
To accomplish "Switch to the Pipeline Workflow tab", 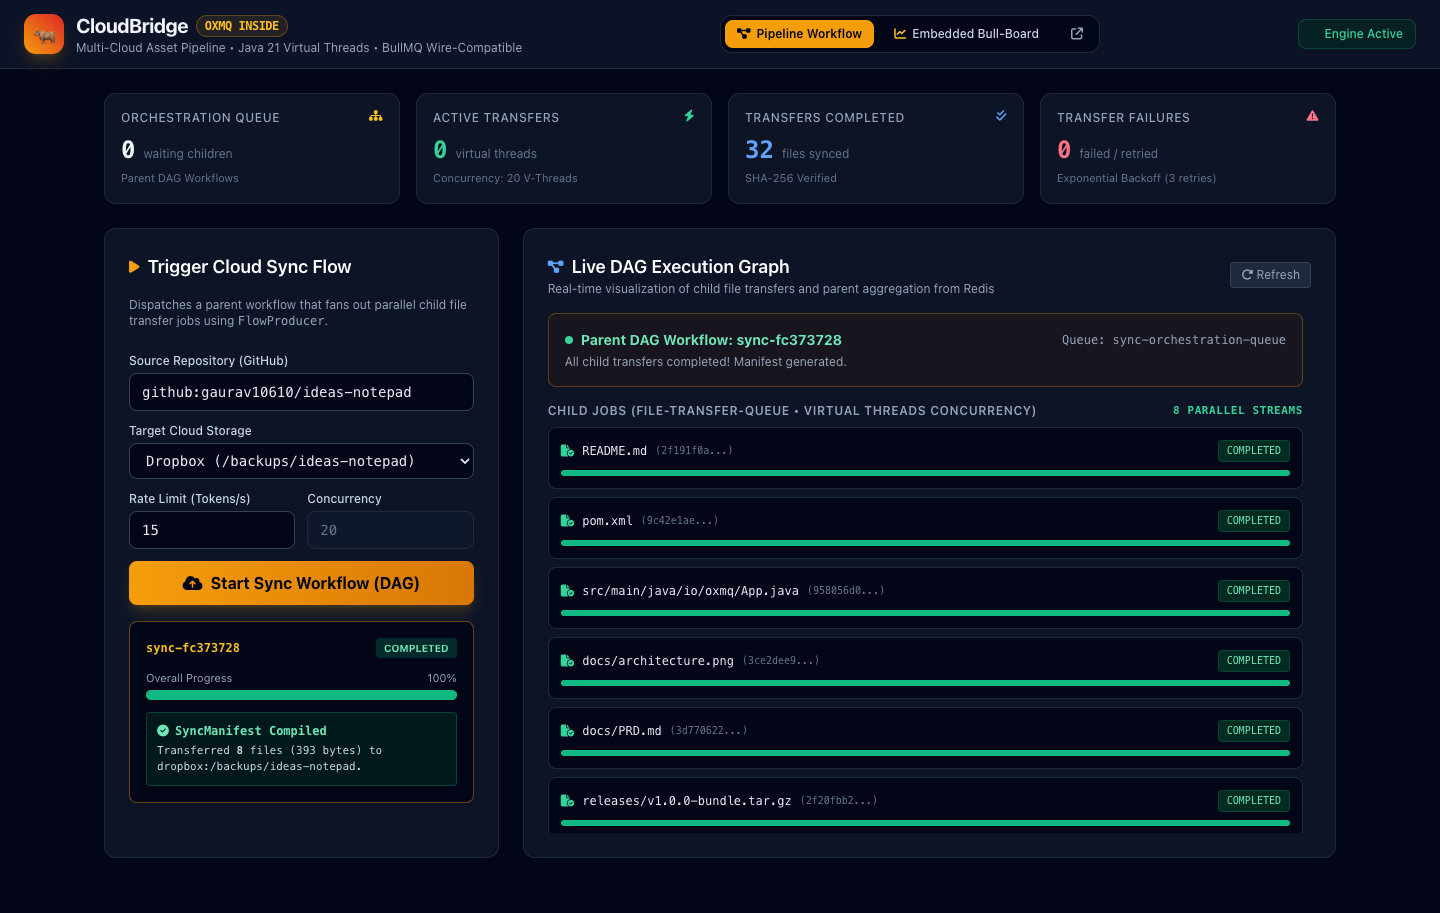I will 799,34.
